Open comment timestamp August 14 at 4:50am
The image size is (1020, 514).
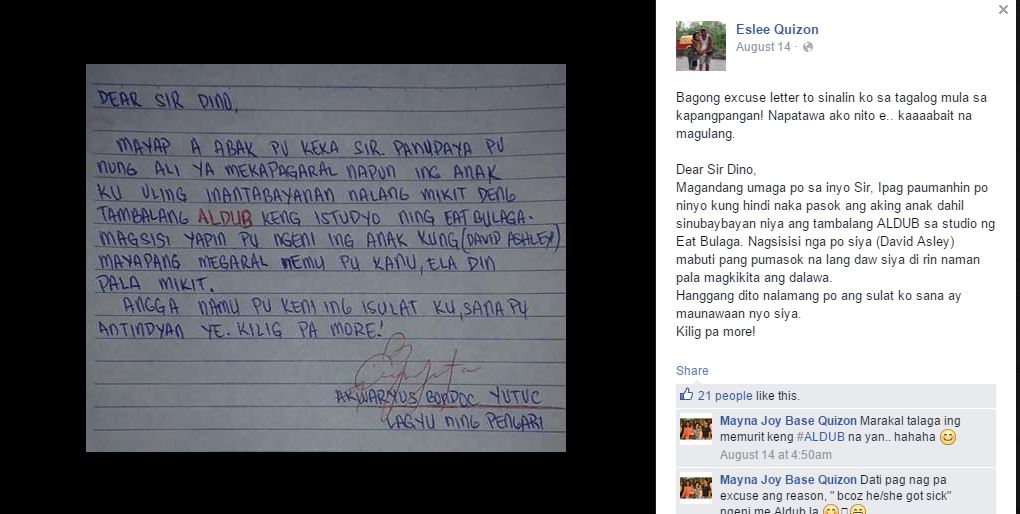coord(775,455)
